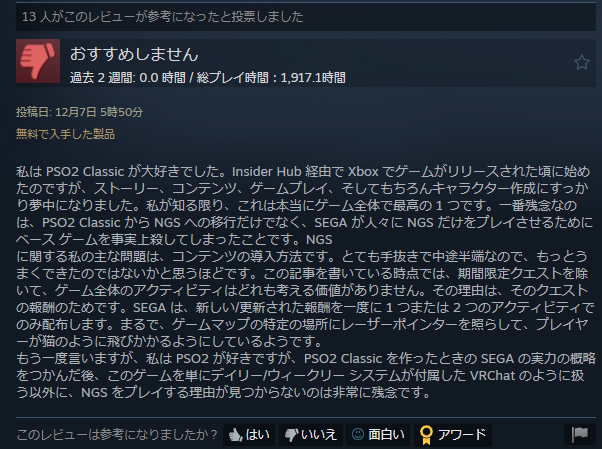Click the thumbs-down icon beside いいえ
This screenshot has height=449, width=602.
291,435
